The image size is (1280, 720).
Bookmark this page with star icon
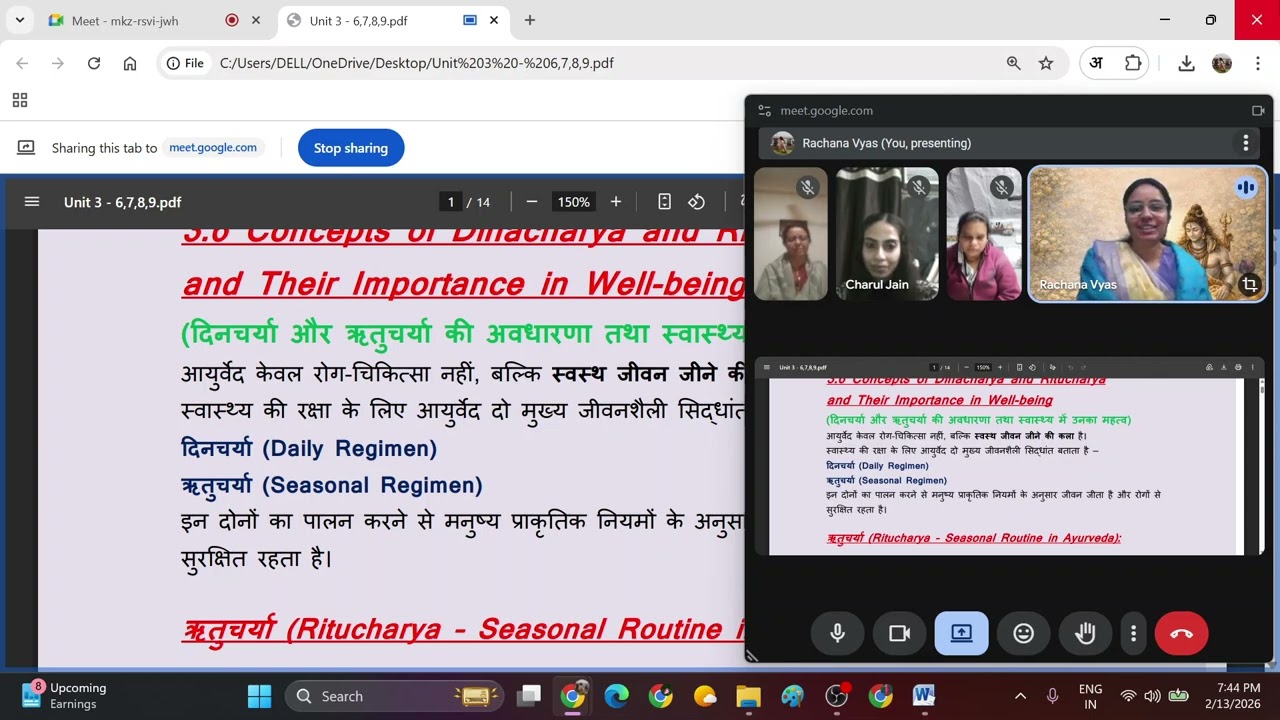pyautogui.click(x=1046, y=63)
